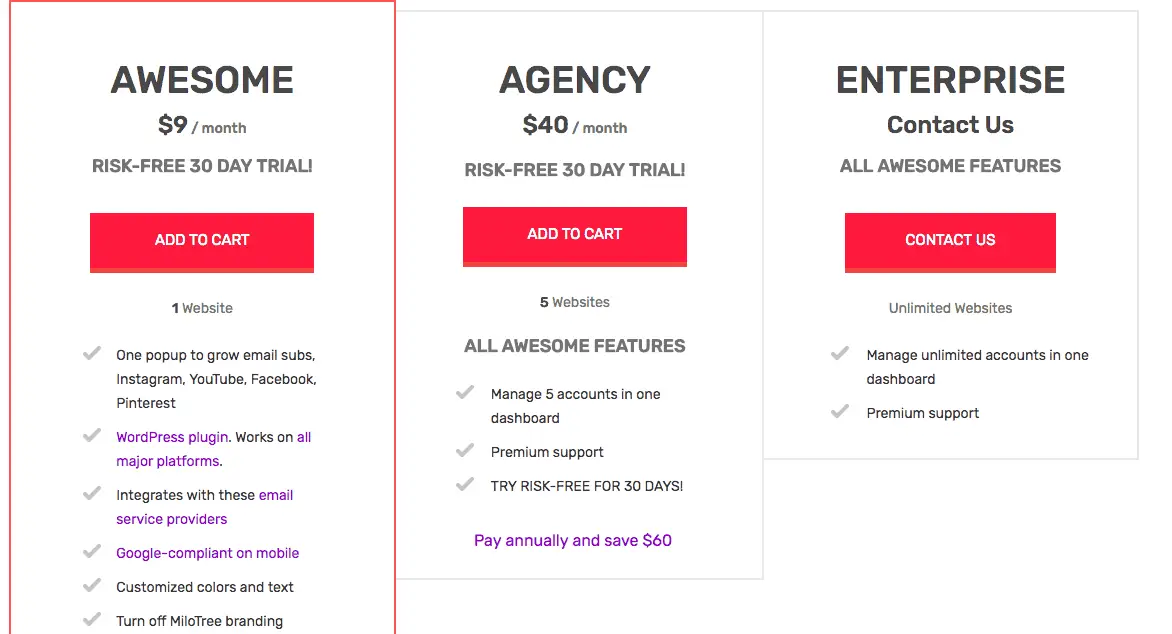This screenshot has height=634, width=1172.
Task: Click checkmark beside Manage 5 accounts
Action: [465, 393]
